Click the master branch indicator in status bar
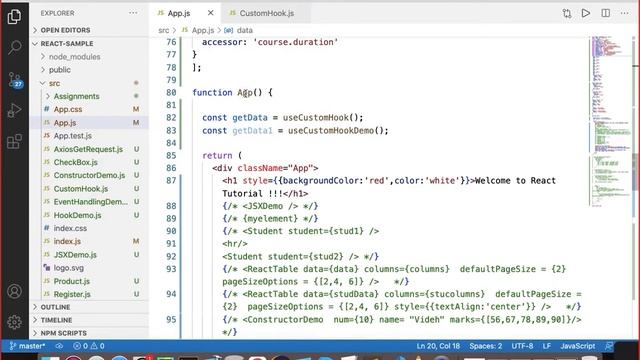Screen dimensions: 640x360 [27, 346]
